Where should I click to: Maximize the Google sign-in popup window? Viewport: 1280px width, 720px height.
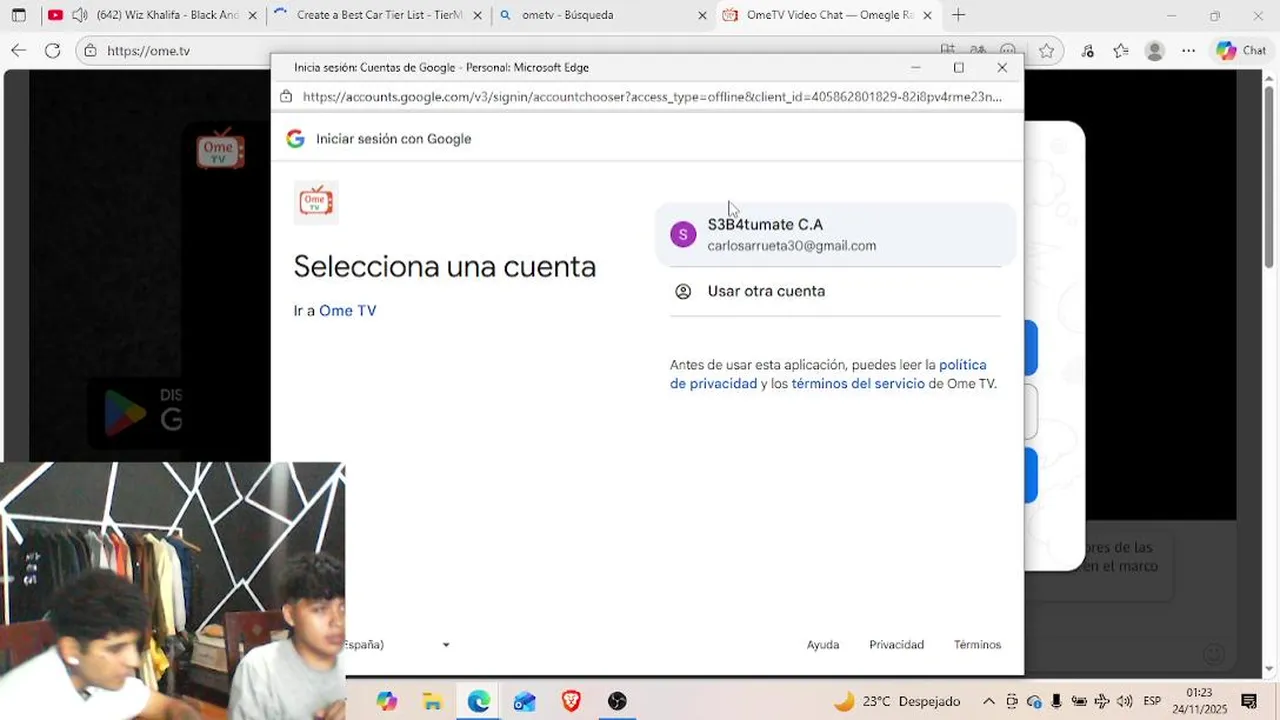958,67
